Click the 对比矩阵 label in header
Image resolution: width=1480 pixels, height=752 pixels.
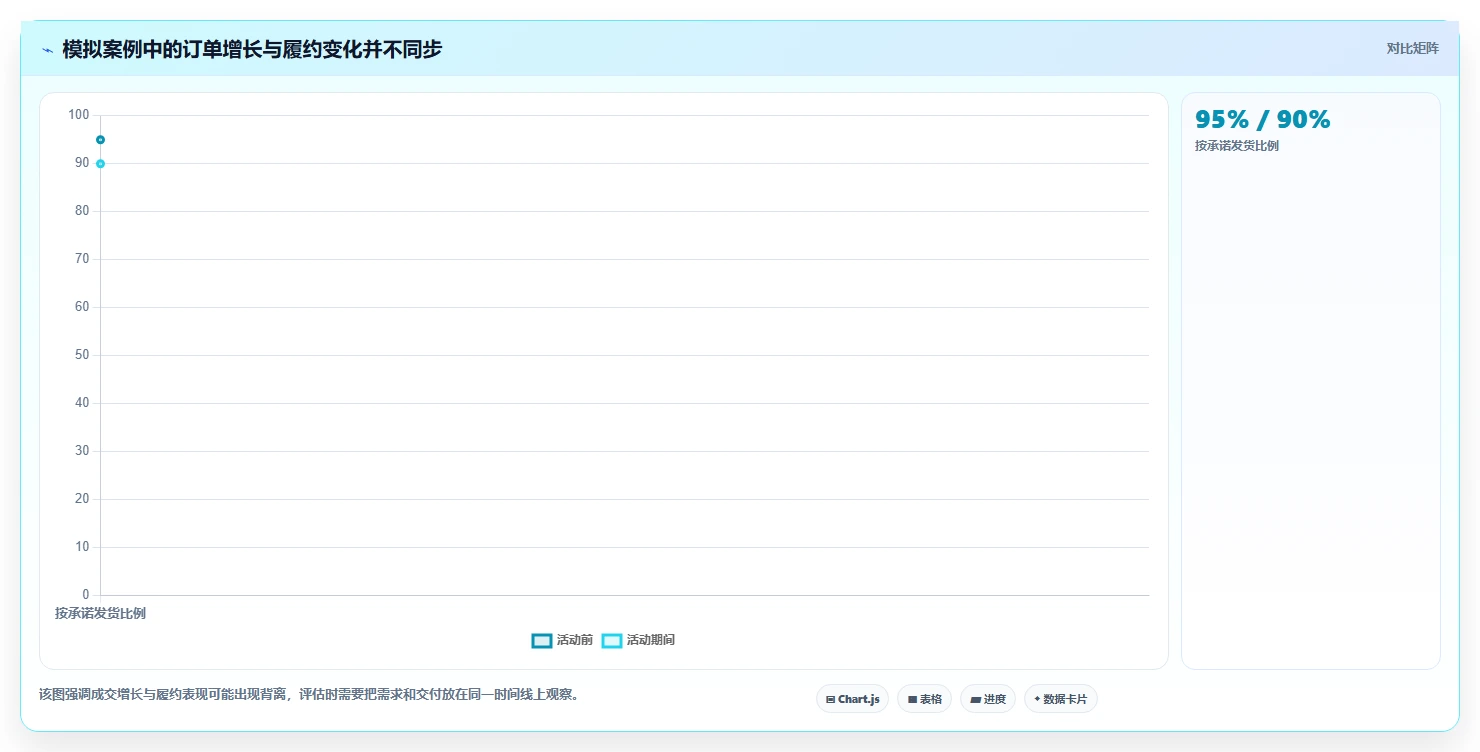pyautogui.click(x=1412, y=49)
